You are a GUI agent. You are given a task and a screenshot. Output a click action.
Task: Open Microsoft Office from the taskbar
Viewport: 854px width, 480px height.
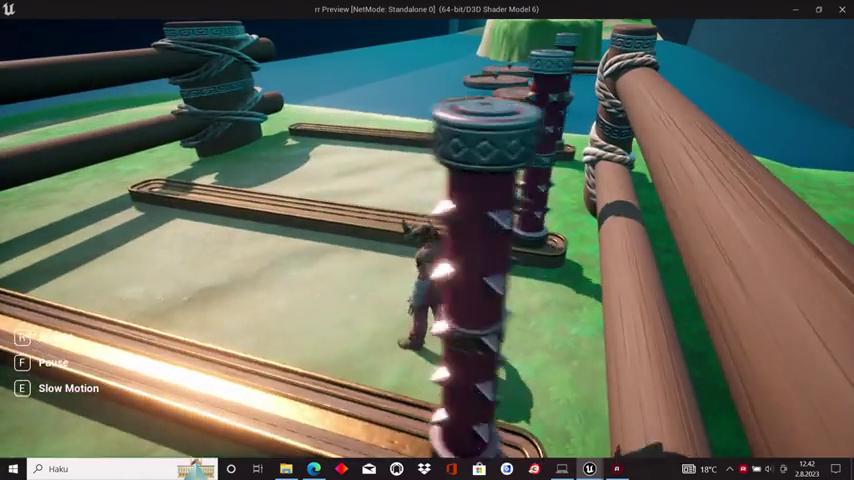pos(452,469)
